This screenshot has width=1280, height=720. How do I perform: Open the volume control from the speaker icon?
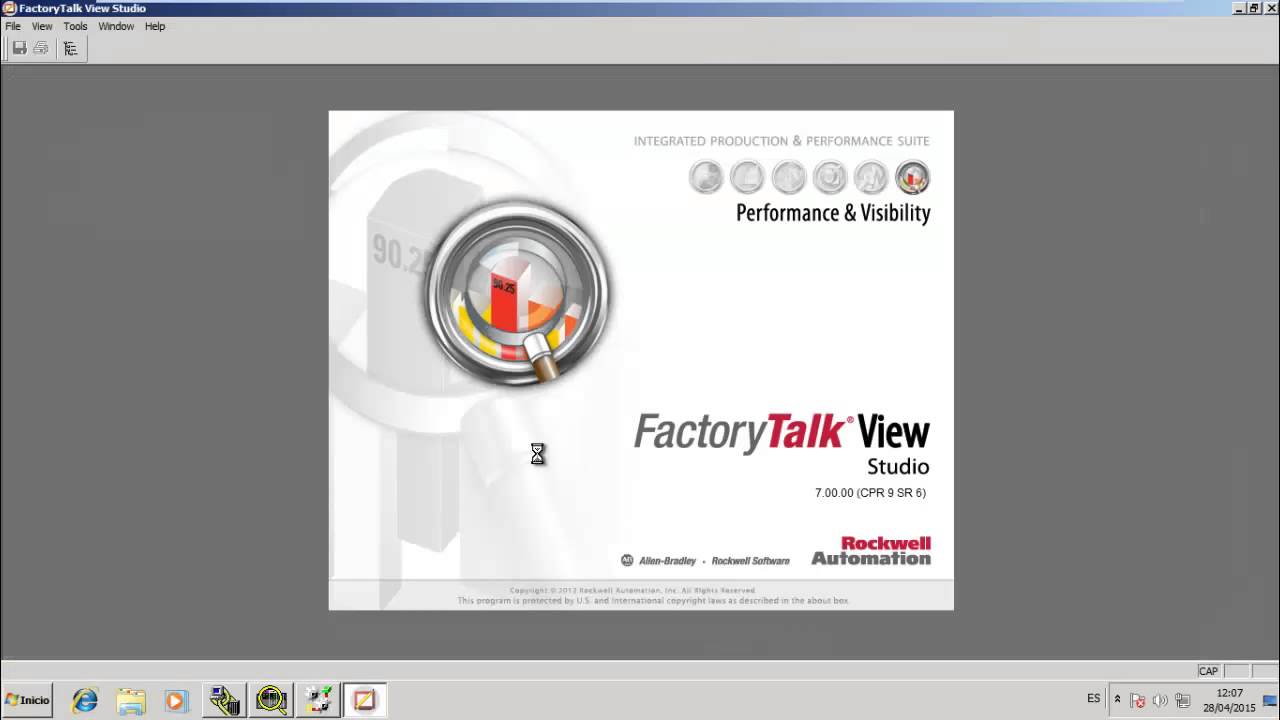coord(1160,700)
